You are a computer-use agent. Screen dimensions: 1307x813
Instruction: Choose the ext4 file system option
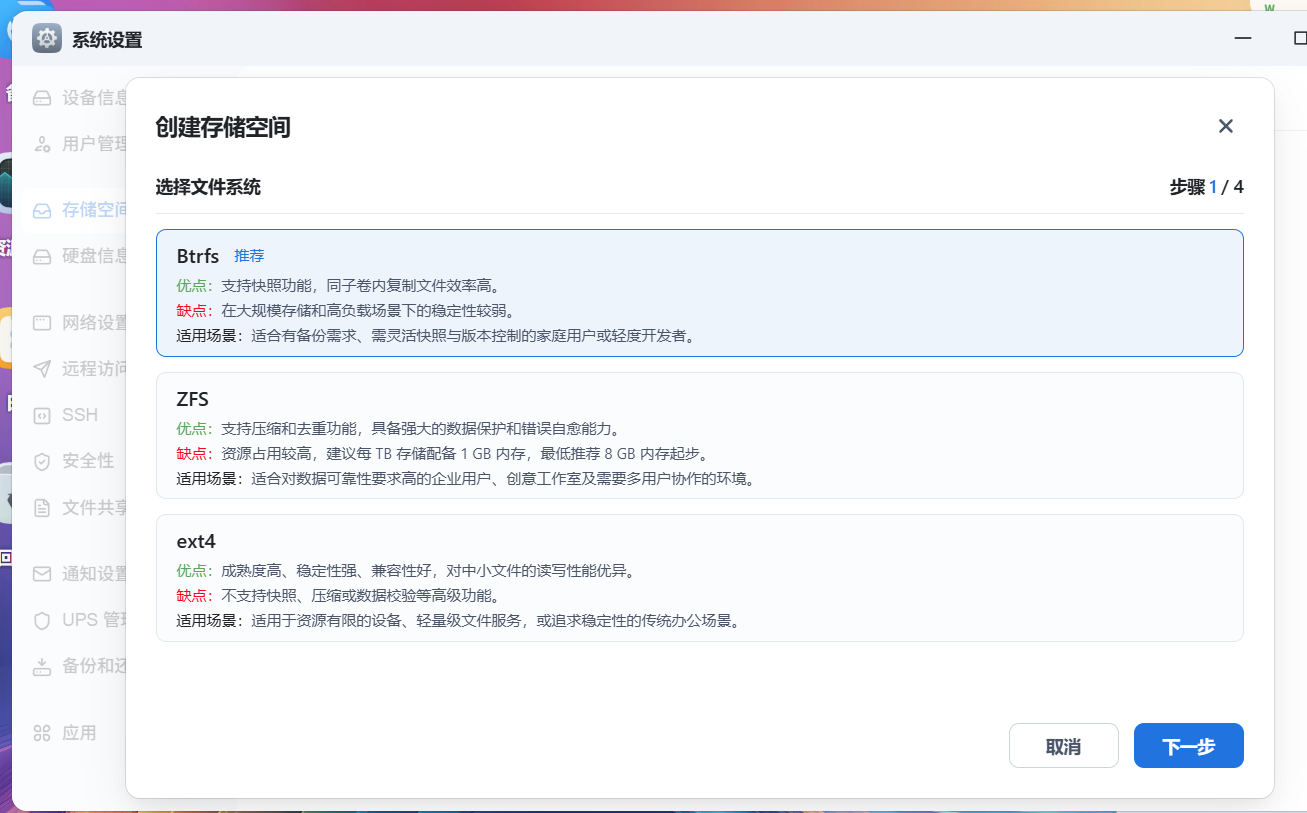tap(699, 577)
